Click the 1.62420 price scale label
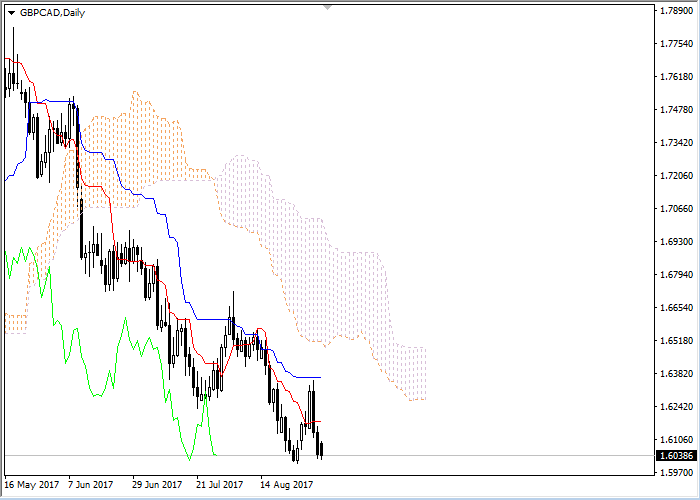 click(677, 407)
